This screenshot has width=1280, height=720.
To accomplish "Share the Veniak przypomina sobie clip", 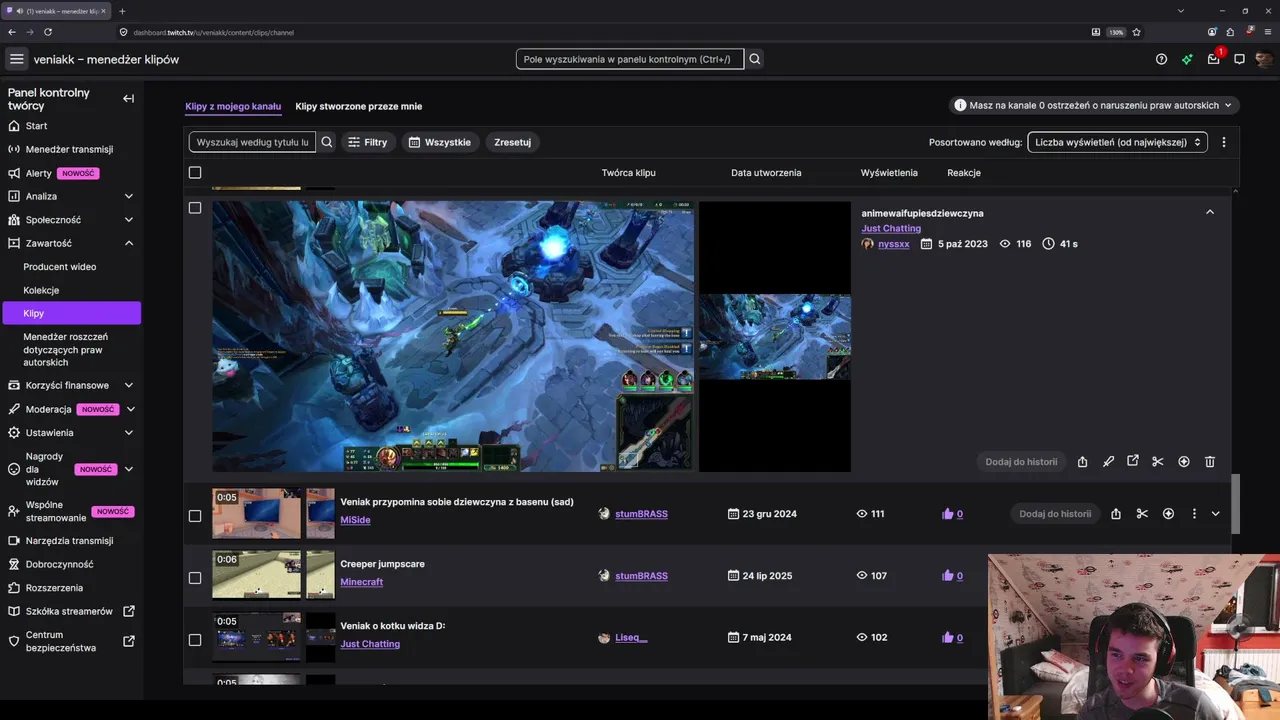I will [1116, 514].
